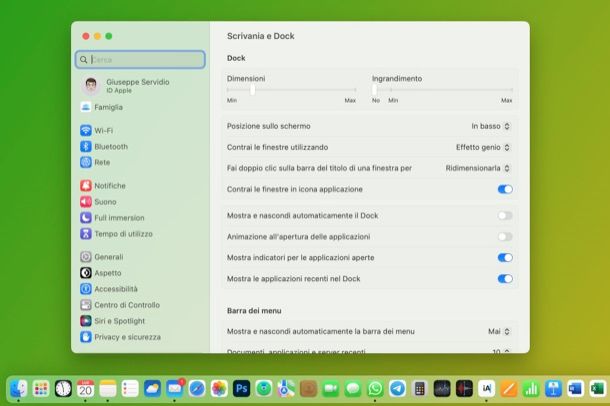Adjust the Ingrandimento magnification slider
The width and height of the screenshot is (610, 406).
375,90
